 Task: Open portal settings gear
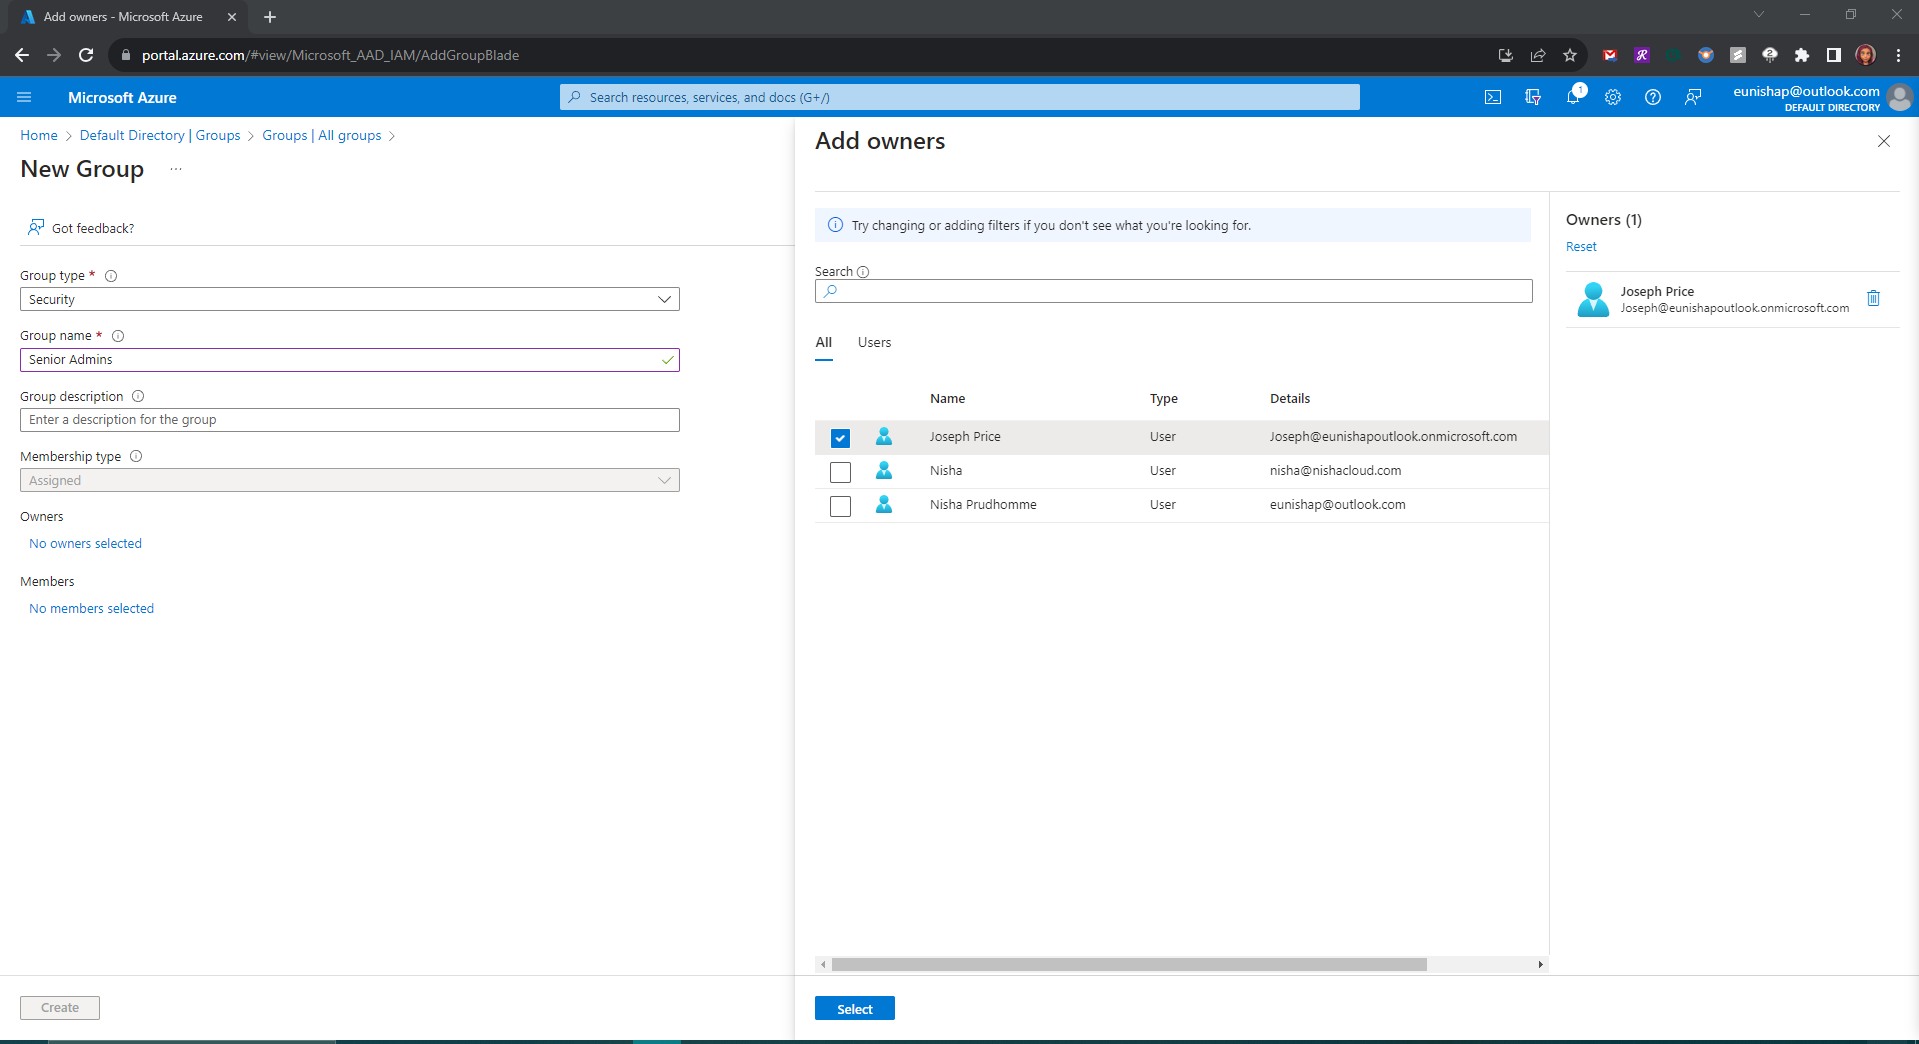(1612, 97)
